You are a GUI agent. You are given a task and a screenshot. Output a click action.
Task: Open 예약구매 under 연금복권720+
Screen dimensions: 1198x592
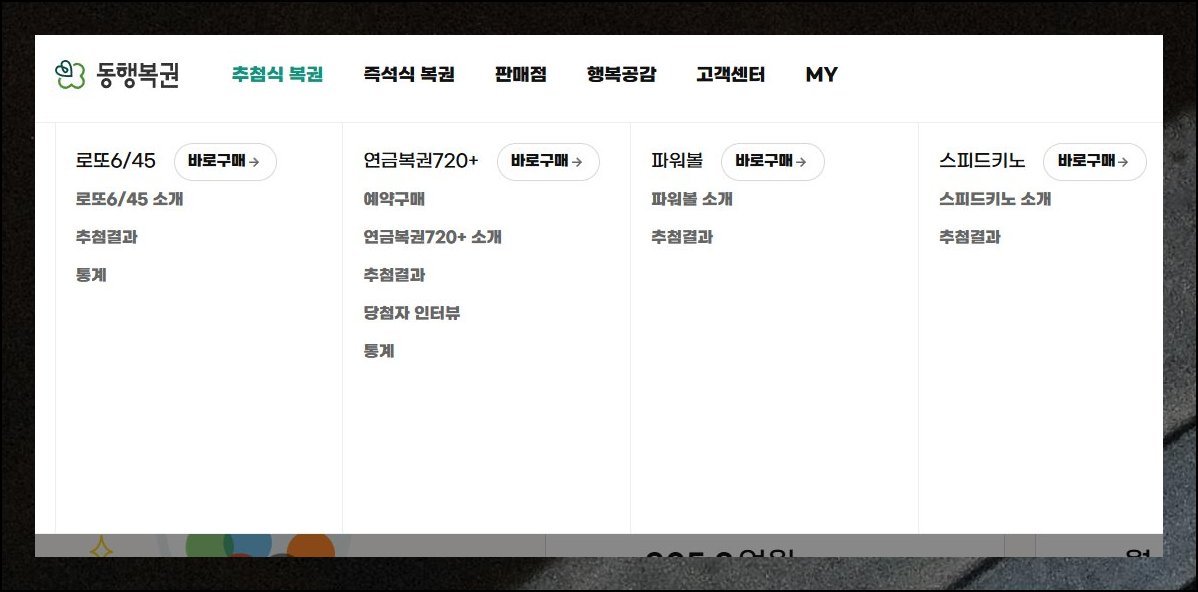394,199
